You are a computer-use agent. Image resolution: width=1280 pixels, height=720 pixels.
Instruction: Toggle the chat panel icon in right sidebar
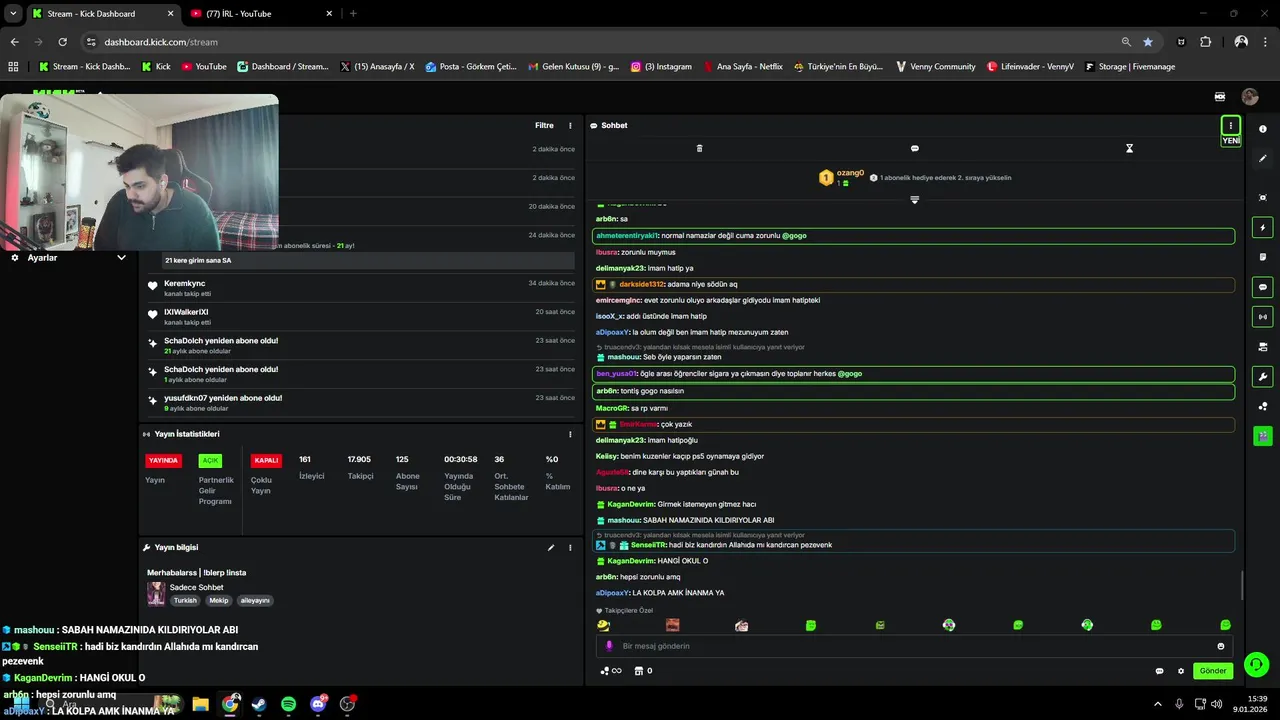point(1263,287)
